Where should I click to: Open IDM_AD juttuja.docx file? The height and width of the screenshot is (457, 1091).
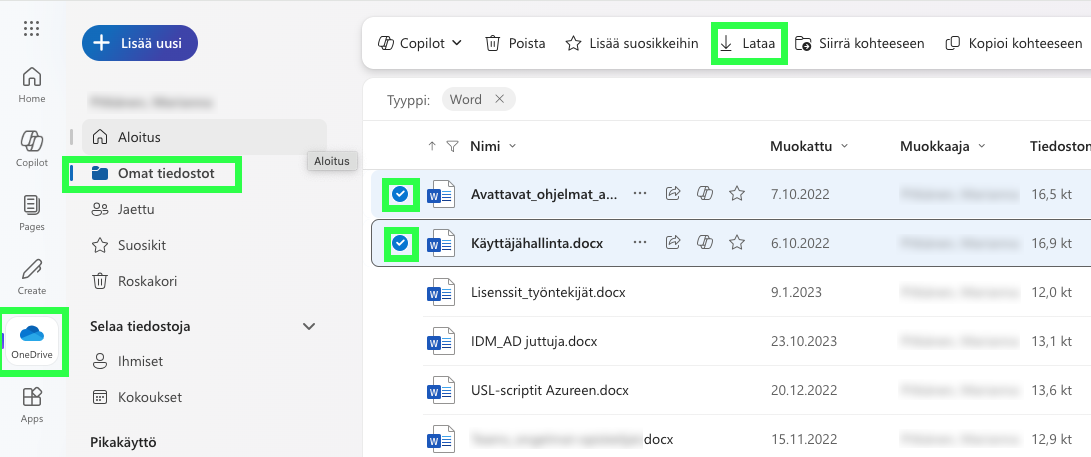click(x=534, y=342)
